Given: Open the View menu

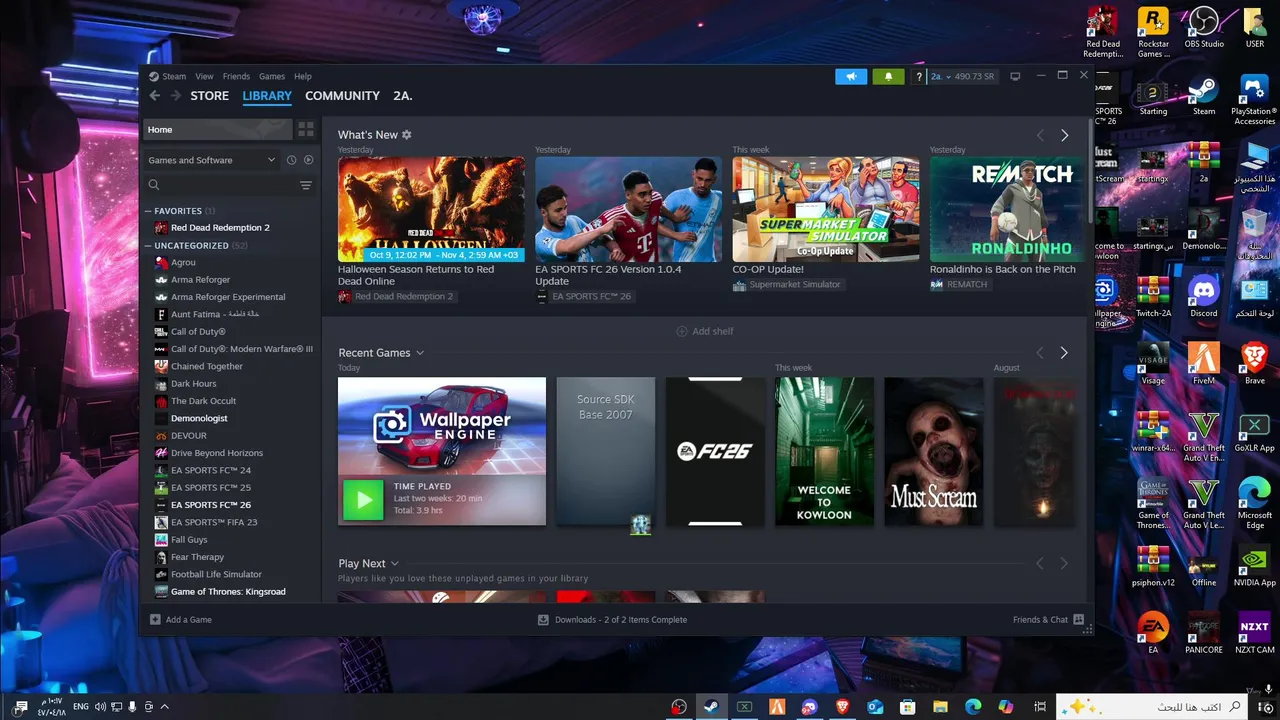Looking at the screenshot, I should click(204, 76).
